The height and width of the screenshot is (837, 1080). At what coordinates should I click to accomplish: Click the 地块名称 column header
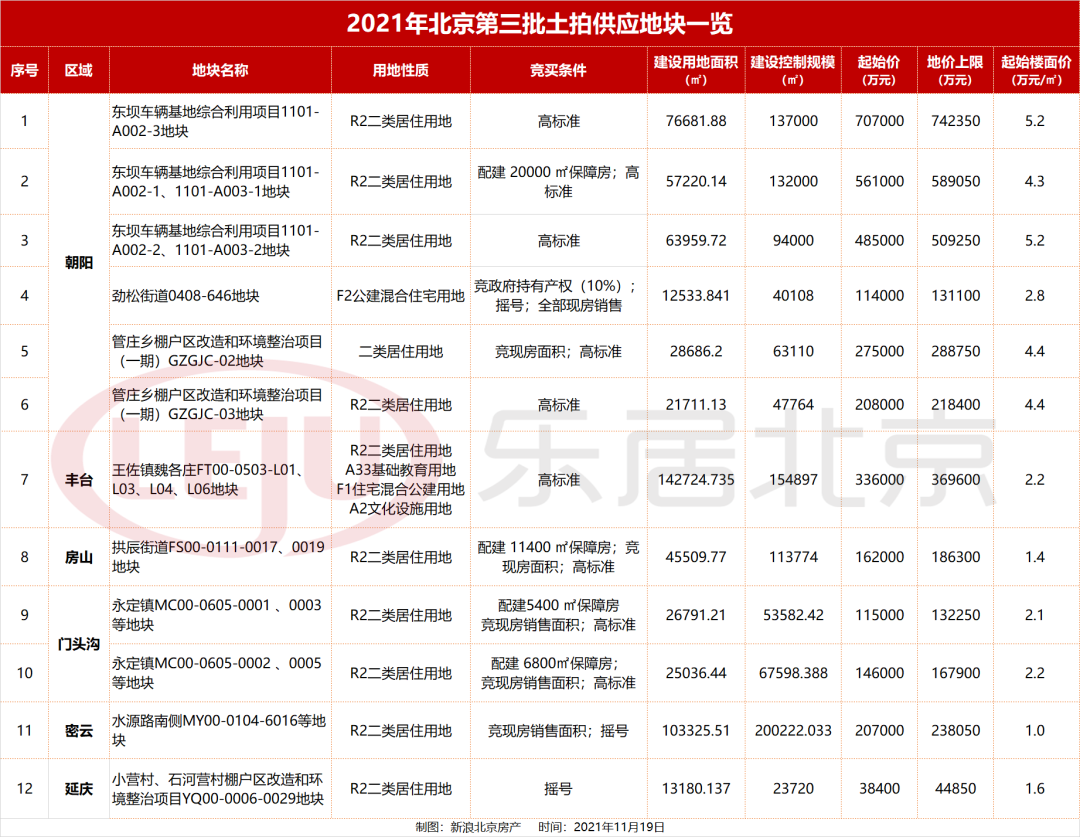click(x=220, y=70)
